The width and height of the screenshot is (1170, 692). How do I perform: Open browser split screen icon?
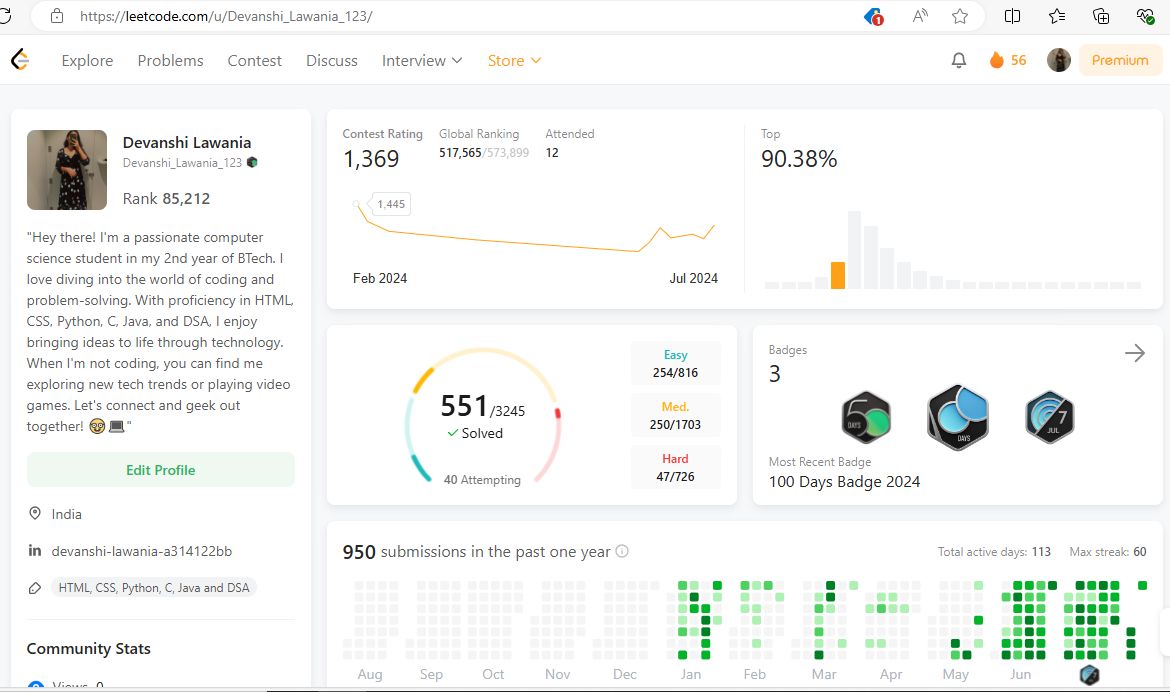pos(1012,16)
